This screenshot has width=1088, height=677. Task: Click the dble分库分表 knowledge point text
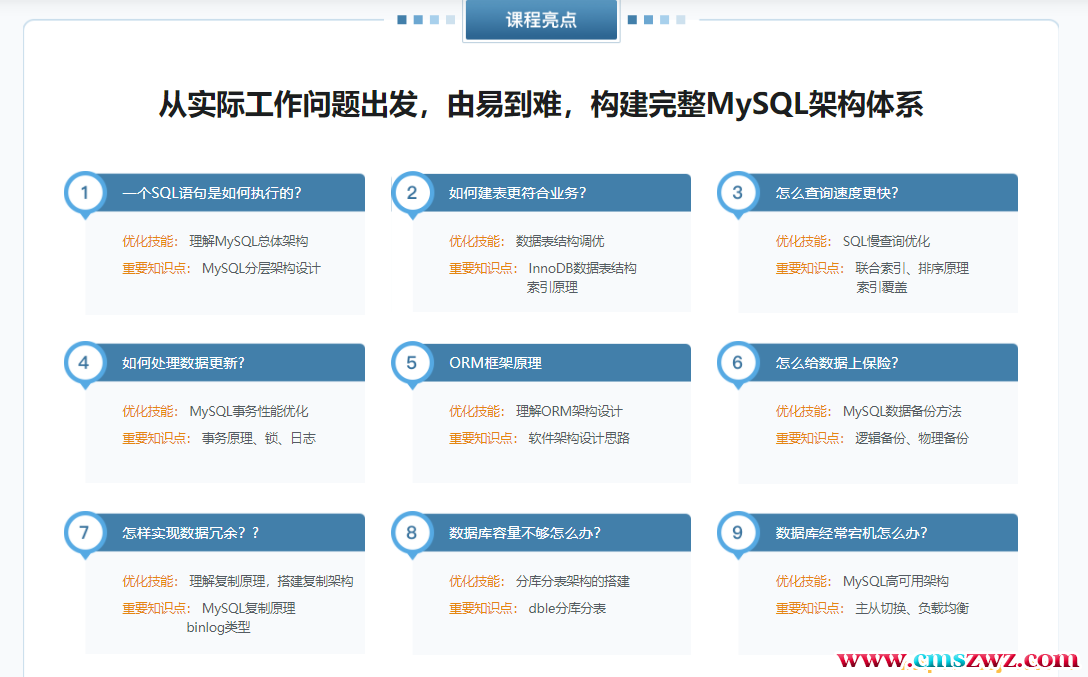(567, 608)
